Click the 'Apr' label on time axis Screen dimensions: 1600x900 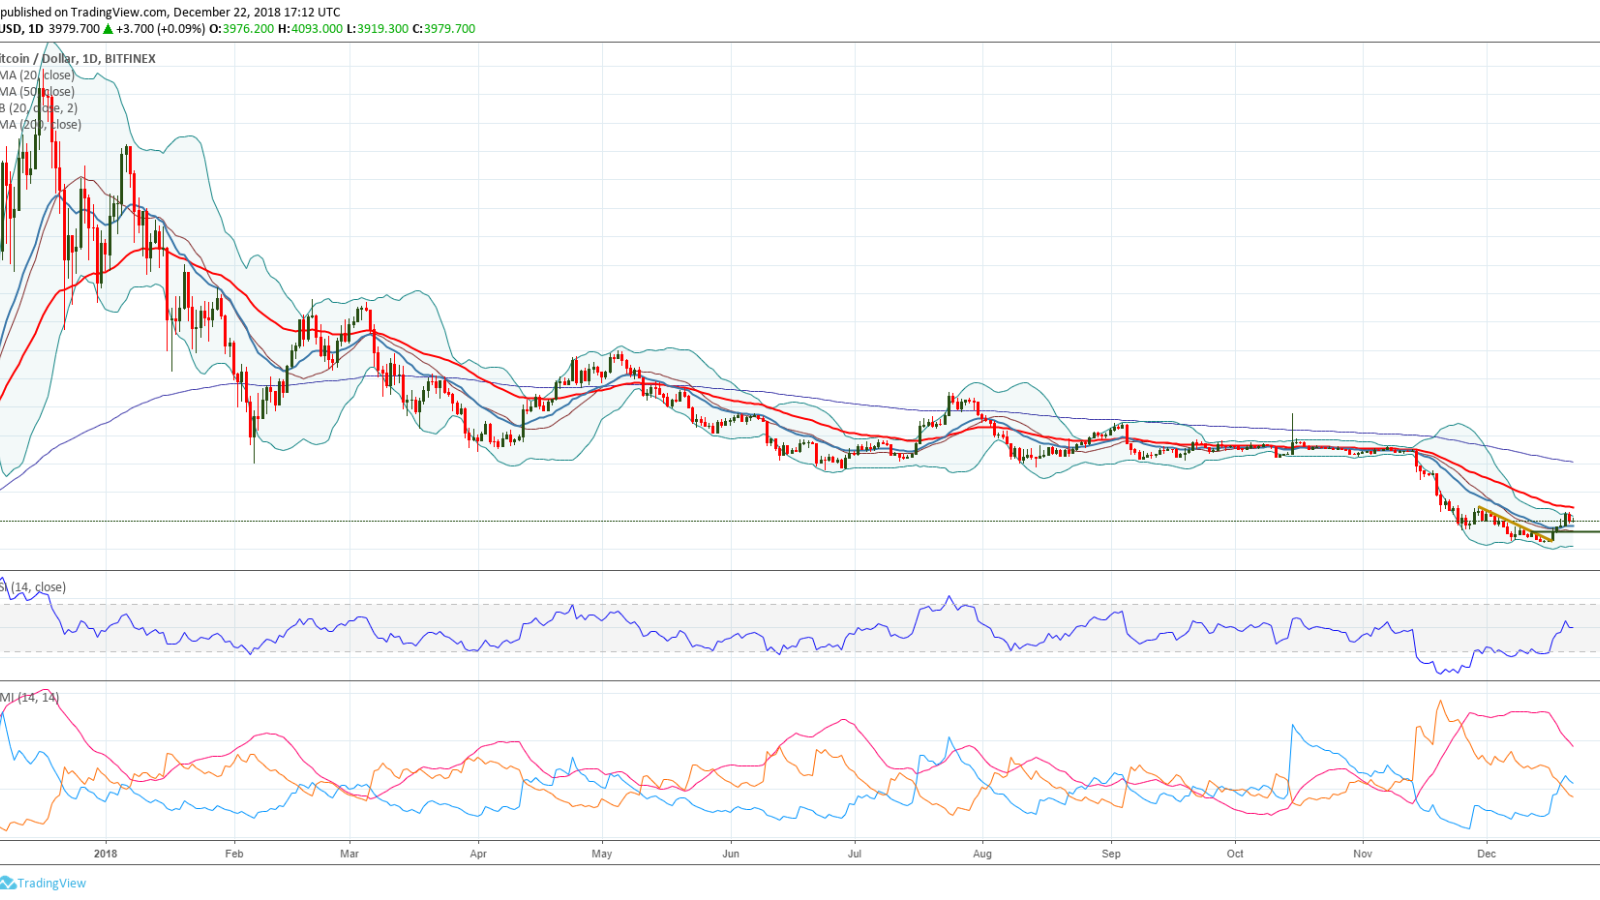(x=478, y=854)
